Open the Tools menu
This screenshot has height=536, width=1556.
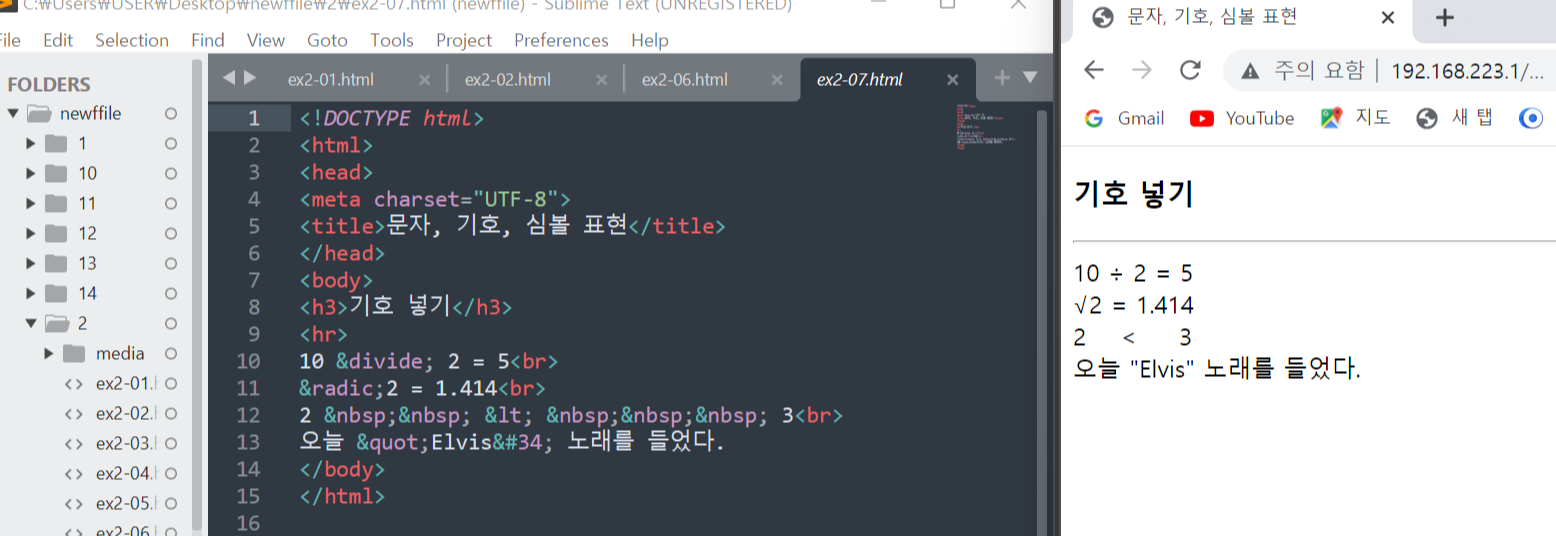pyautogui.click(x=392, y=40)
